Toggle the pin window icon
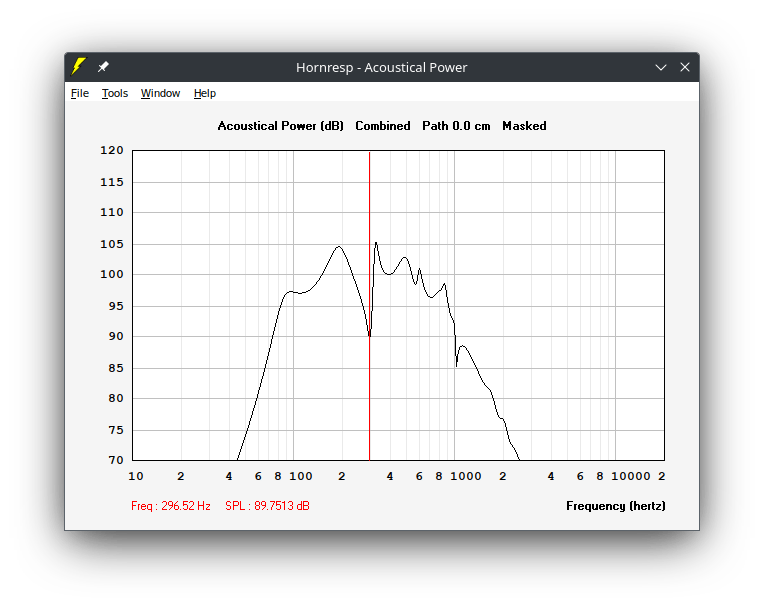Viewport: 764px width, 607px height. click(103, 67)
